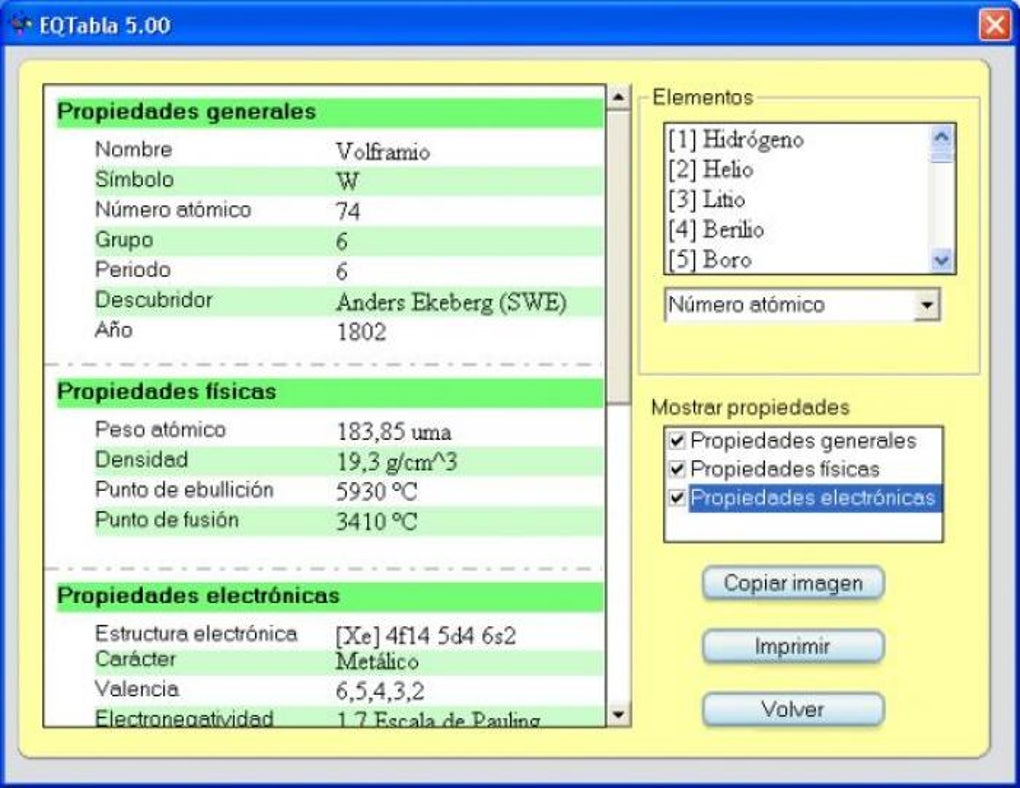Click the Peso atómico label

point(160,429)
